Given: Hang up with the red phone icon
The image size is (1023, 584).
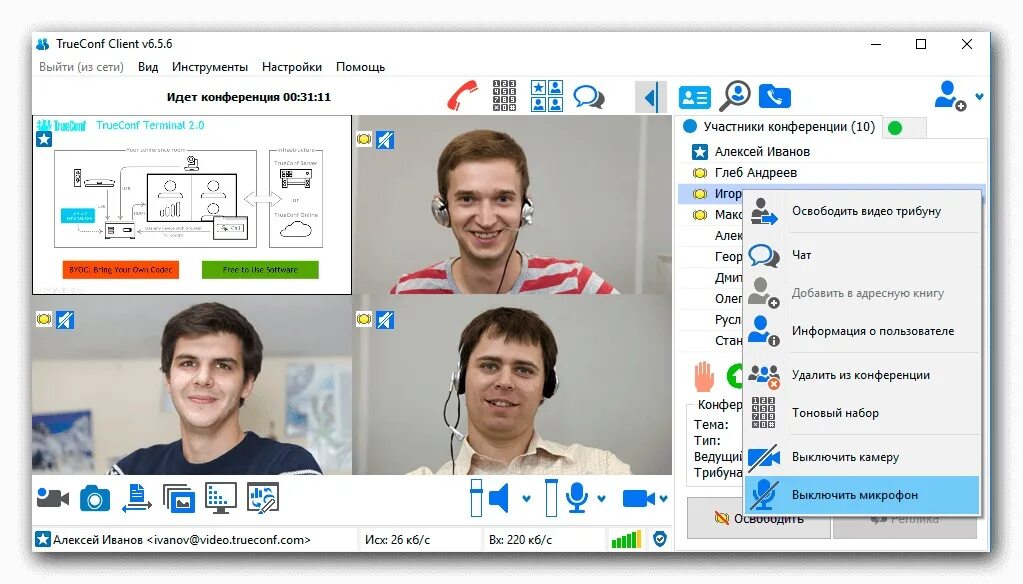Looking at the screenshot, I should click(x=463, y=95).
